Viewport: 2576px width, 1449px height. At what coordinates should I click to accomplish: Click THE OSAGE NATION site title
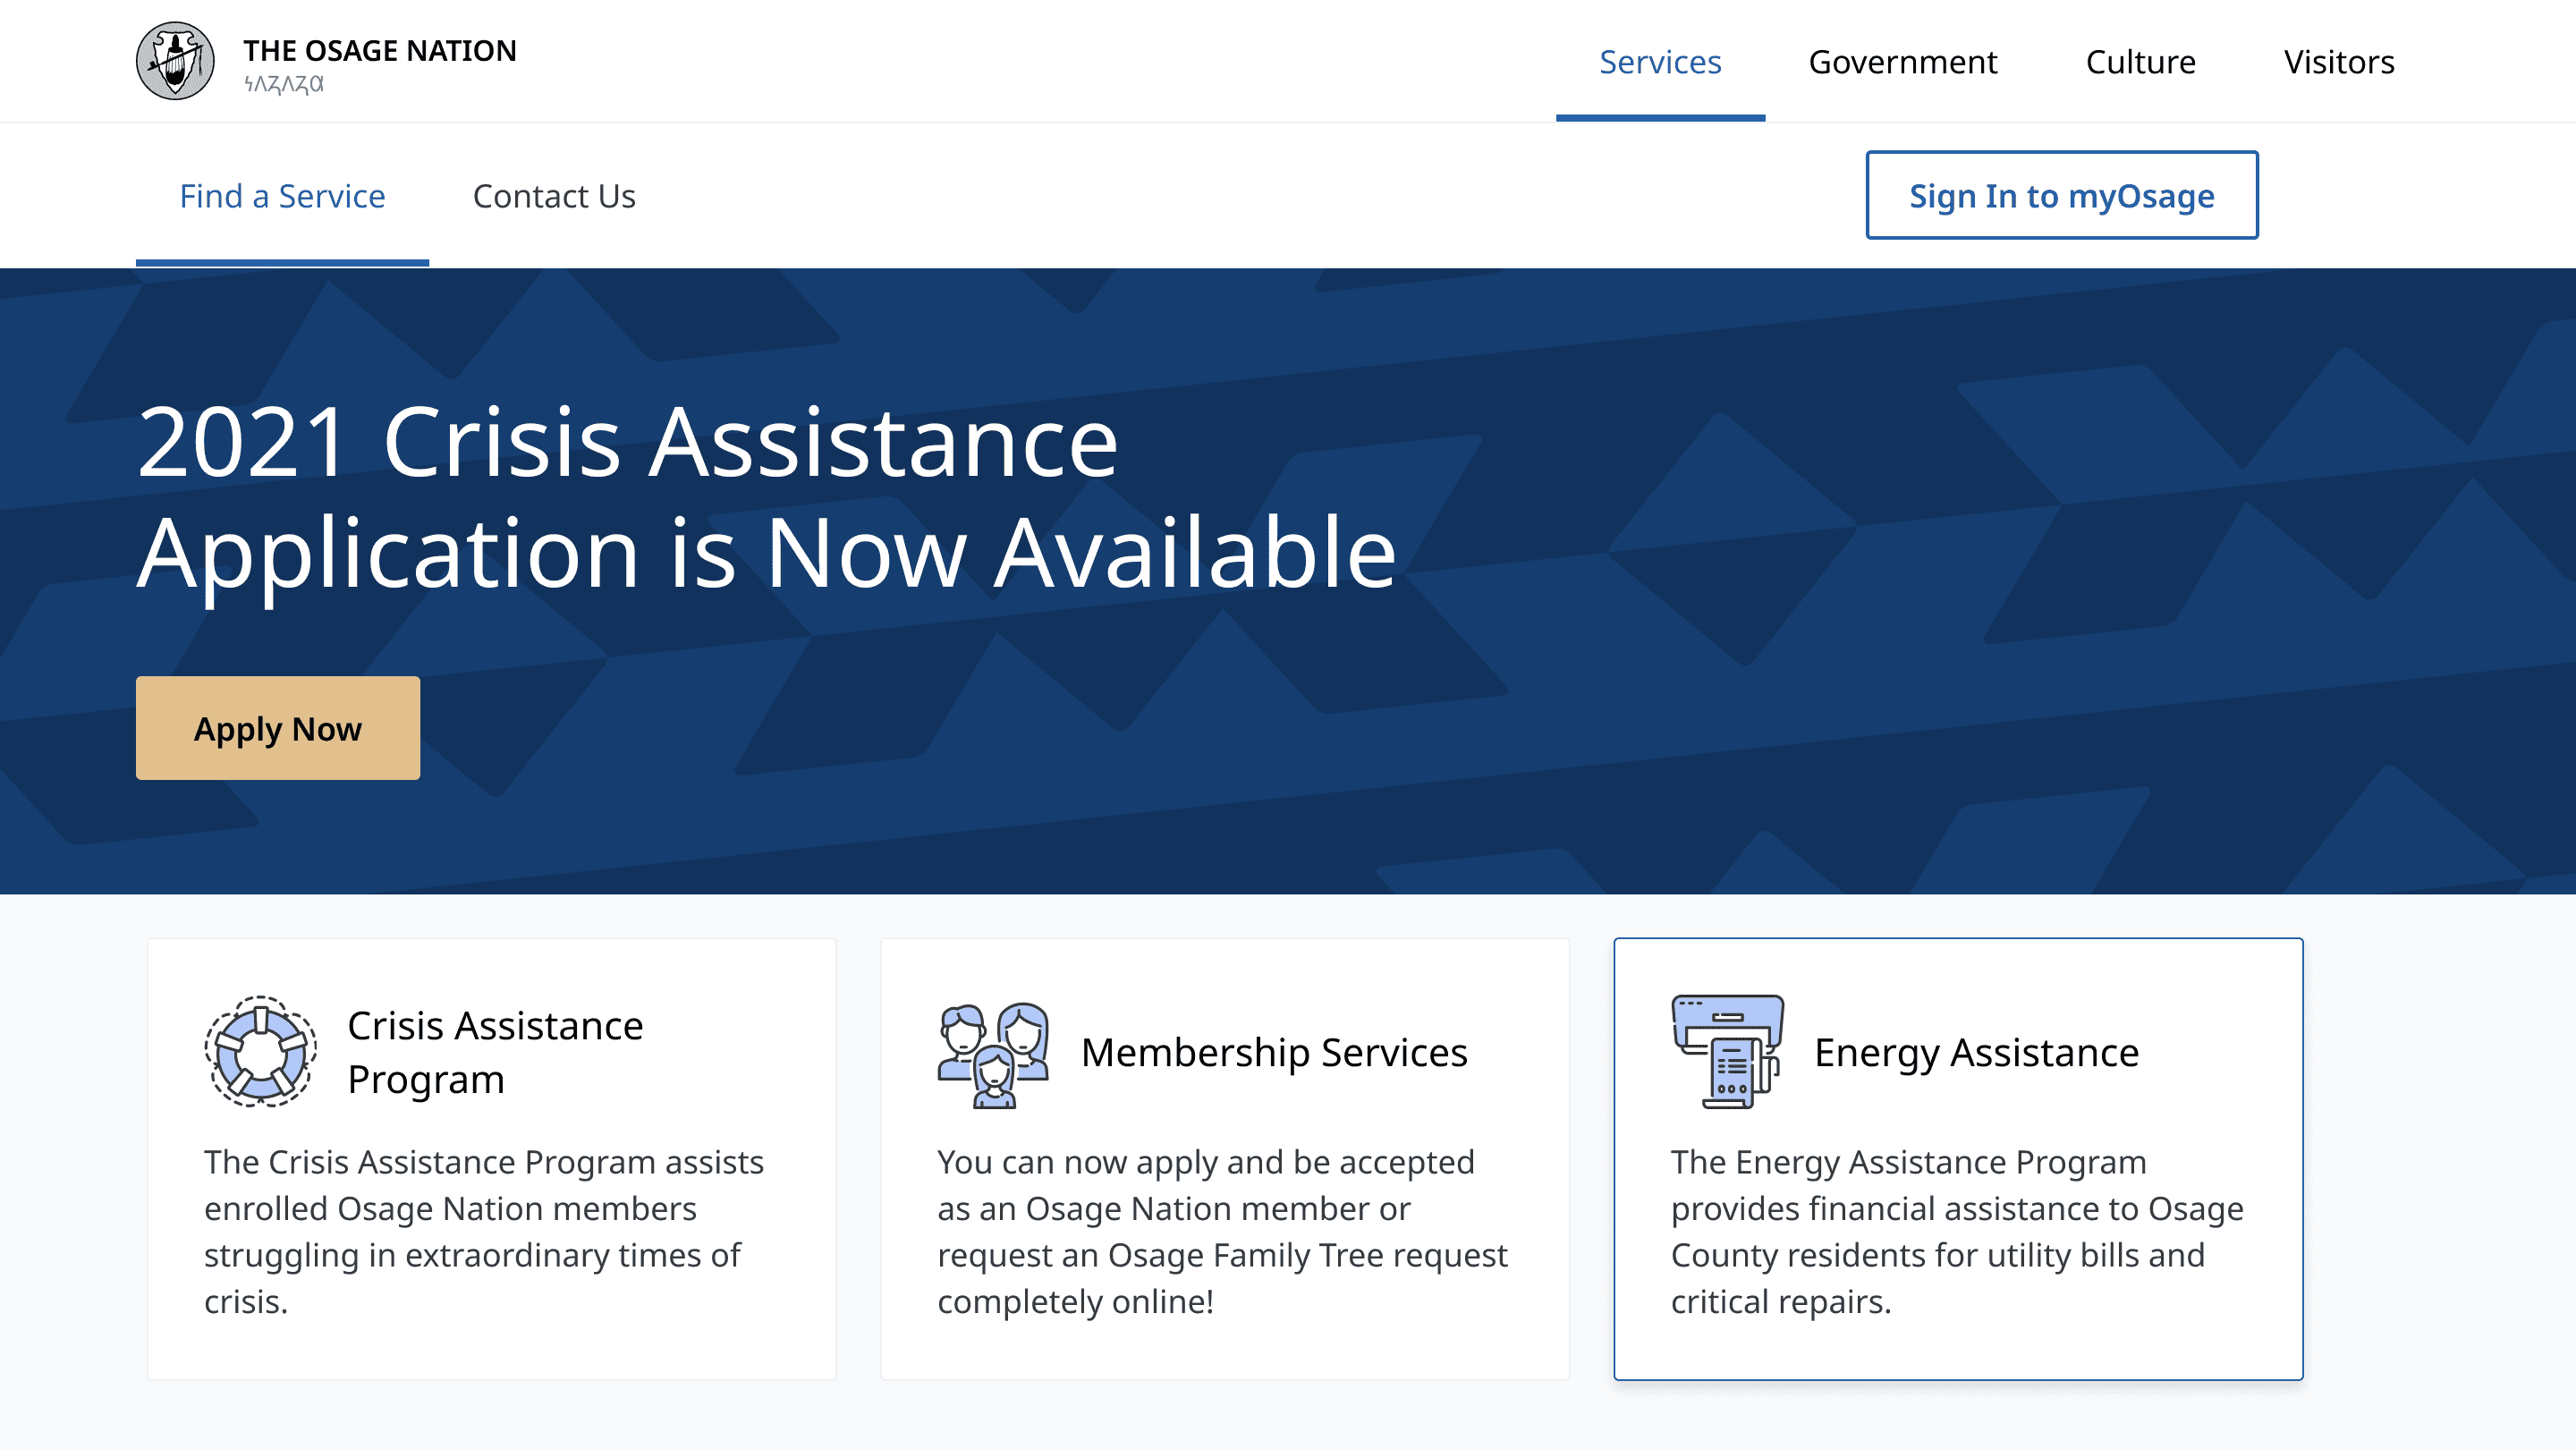(380, 51)
